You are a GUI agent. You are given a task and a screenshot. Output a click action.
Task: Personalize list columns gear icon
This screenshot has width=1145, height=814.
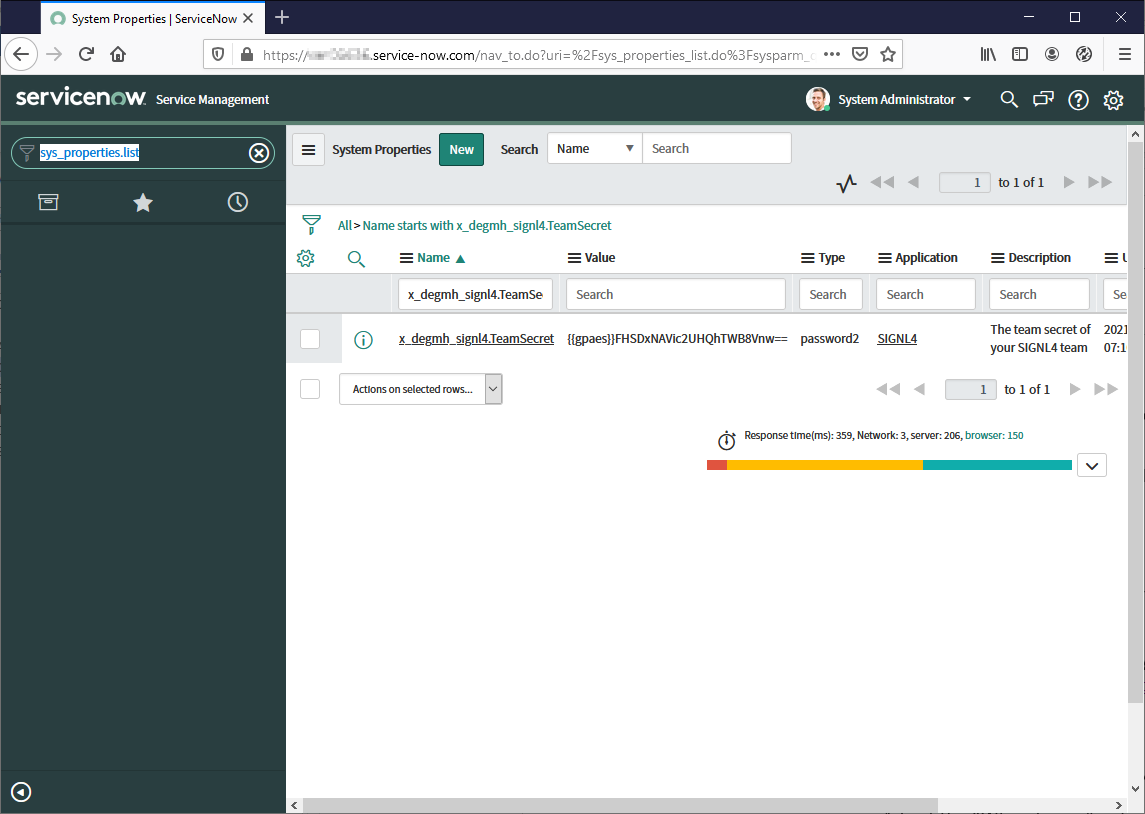306,258
